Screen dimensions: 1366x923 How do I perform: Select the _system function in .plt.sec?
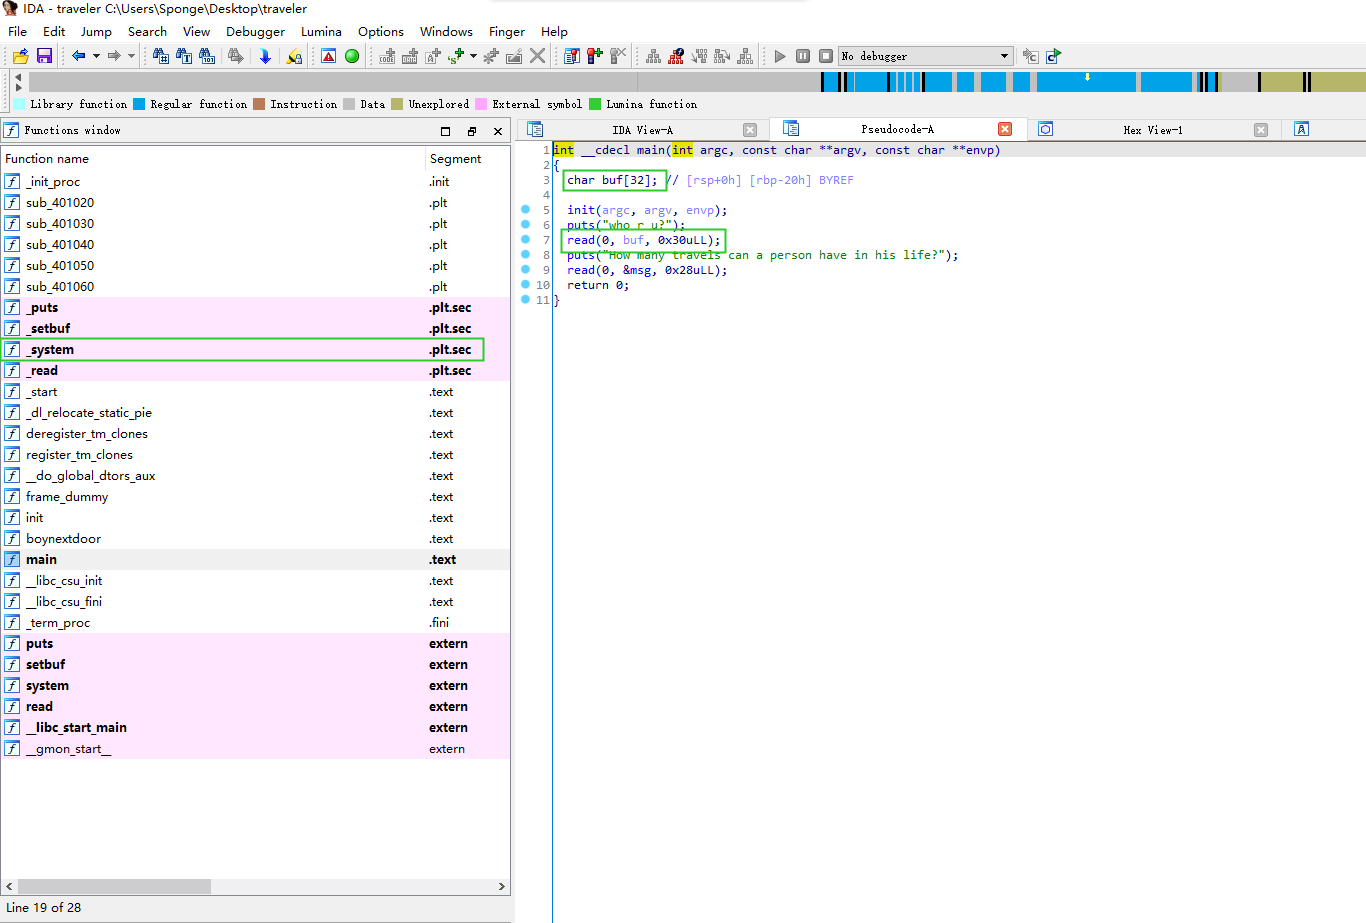[x=256, y=349]
